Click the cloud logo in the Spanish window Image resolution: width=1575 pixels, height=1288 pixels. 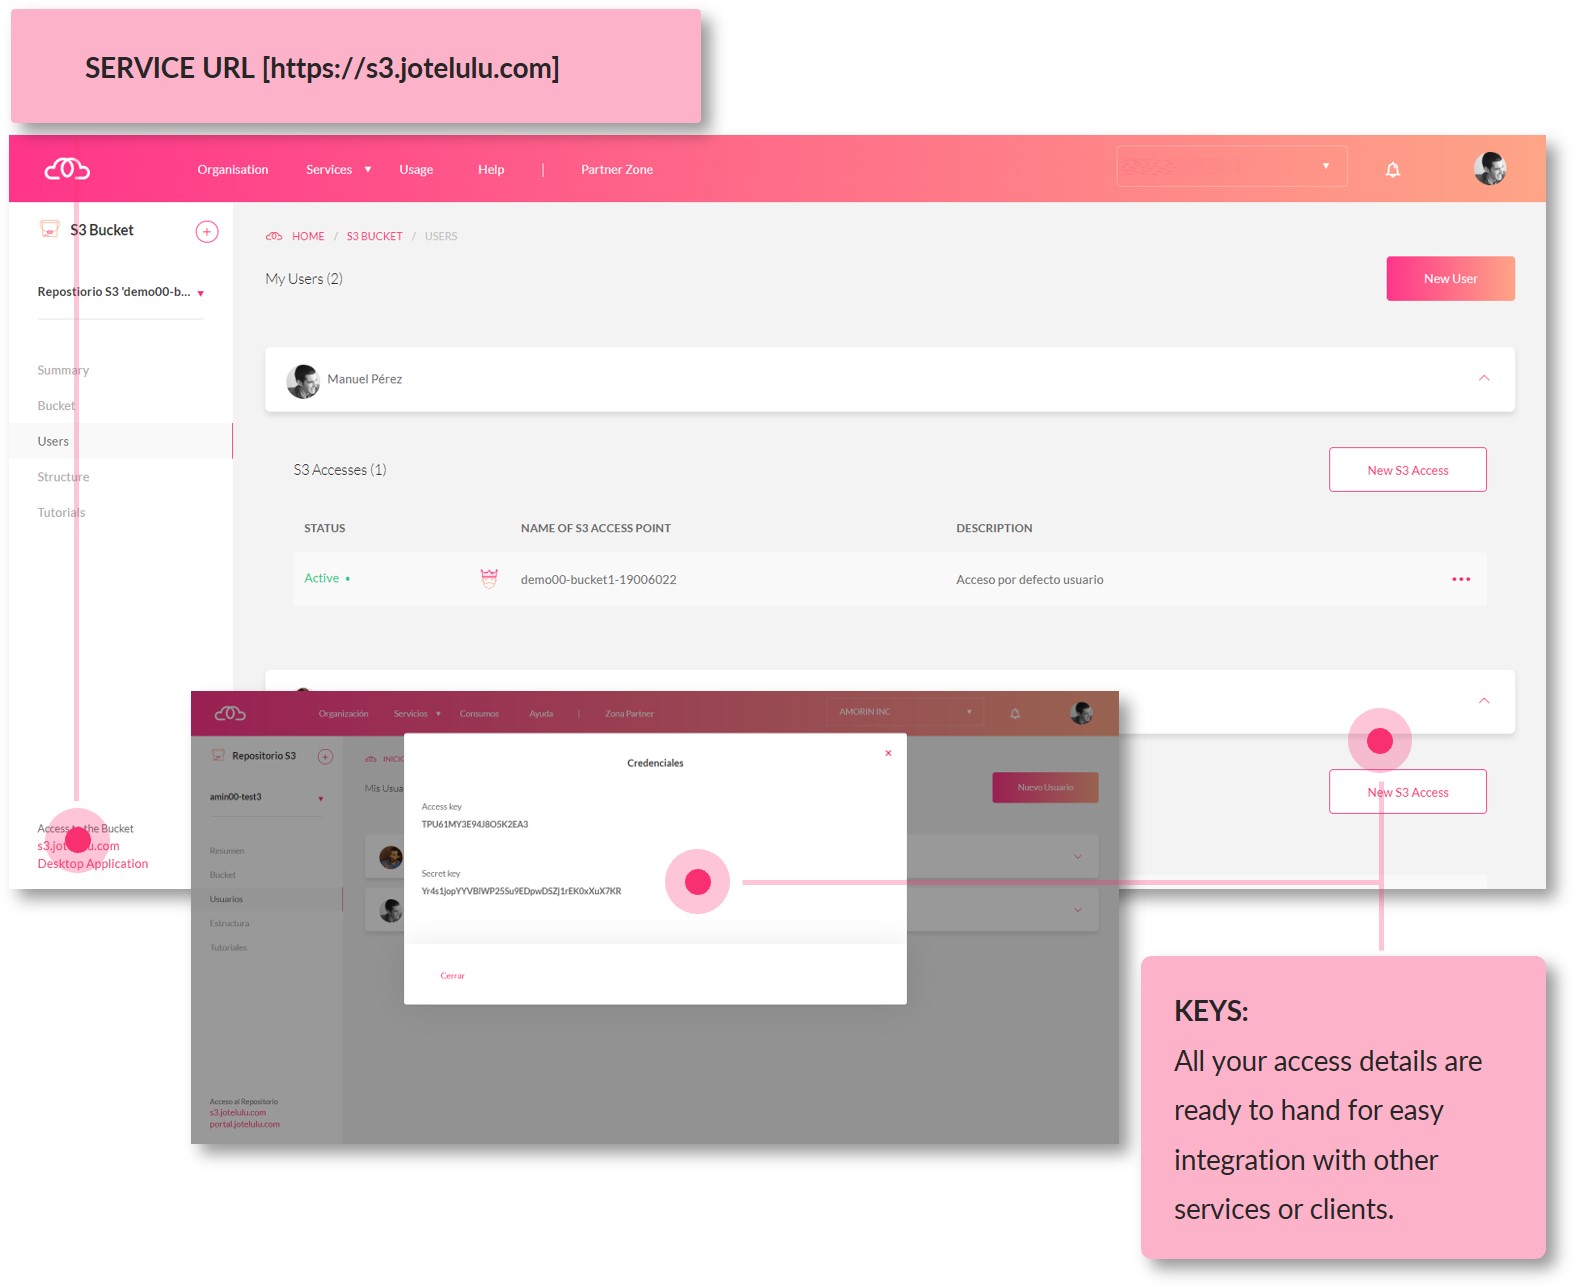pos(230,713)
